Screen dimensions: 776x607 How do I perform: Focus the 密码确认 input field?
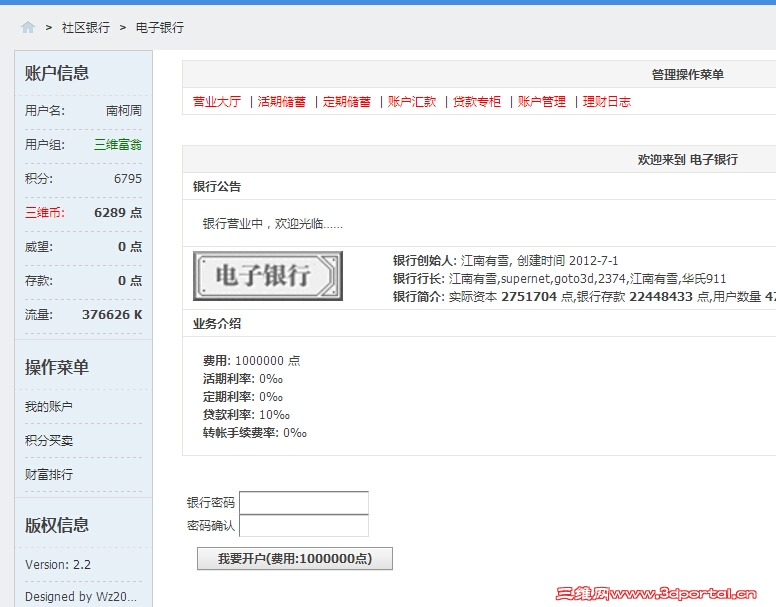pyautogui.click(x=304, y=525)
